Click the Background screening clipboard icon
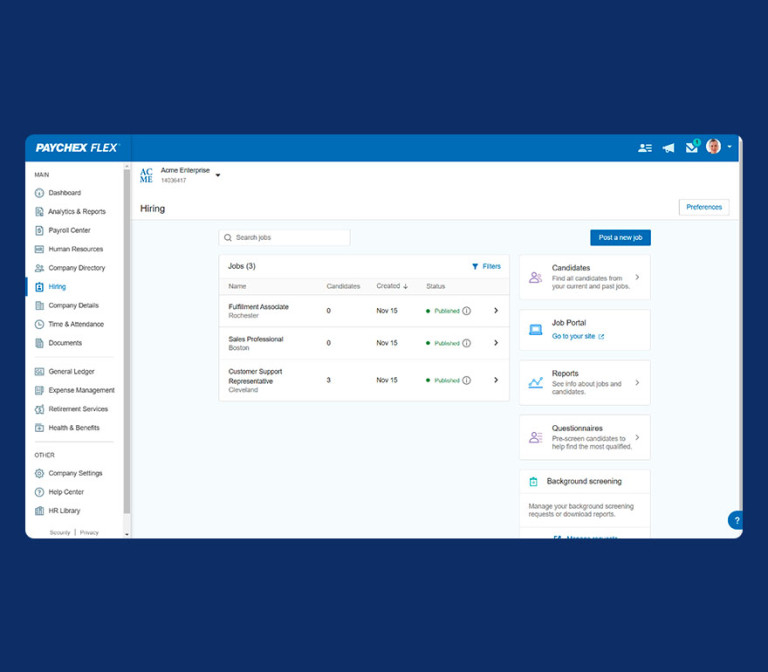The image size is (768, 672). point(533,481)
